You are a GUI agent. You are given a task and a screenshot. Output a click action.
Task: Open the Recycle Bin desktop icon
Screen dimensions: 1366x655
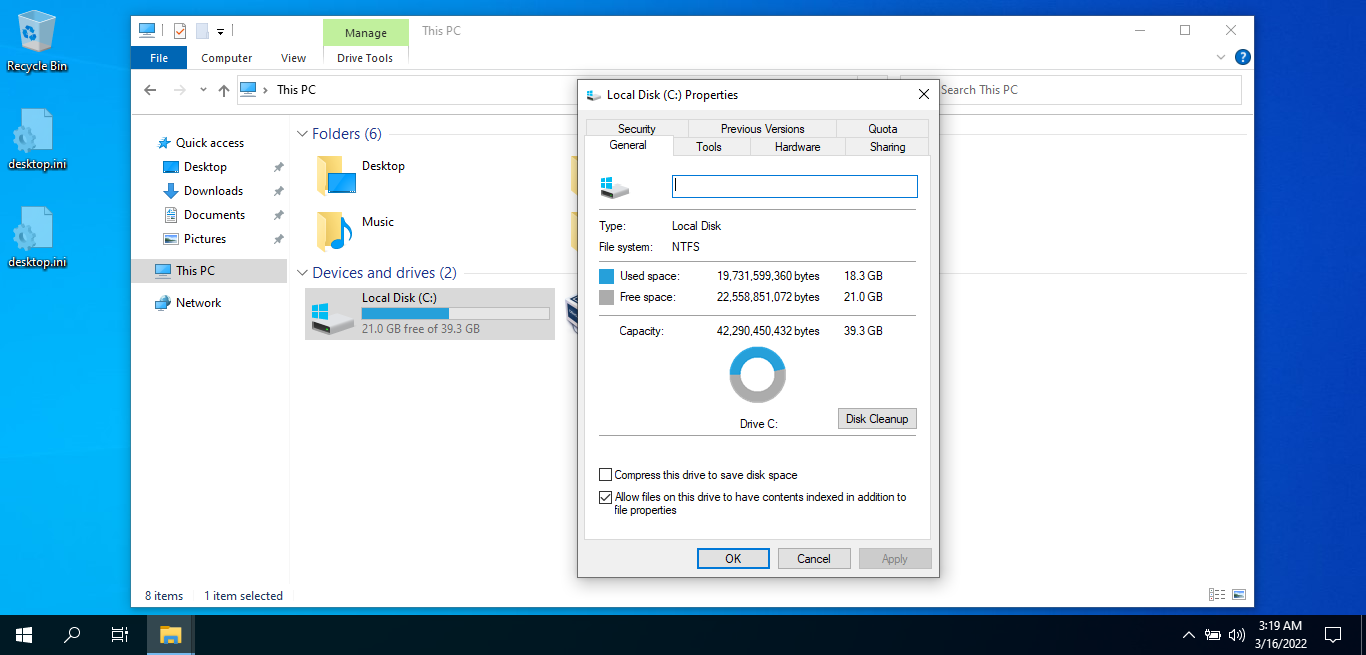coord(37,40)
